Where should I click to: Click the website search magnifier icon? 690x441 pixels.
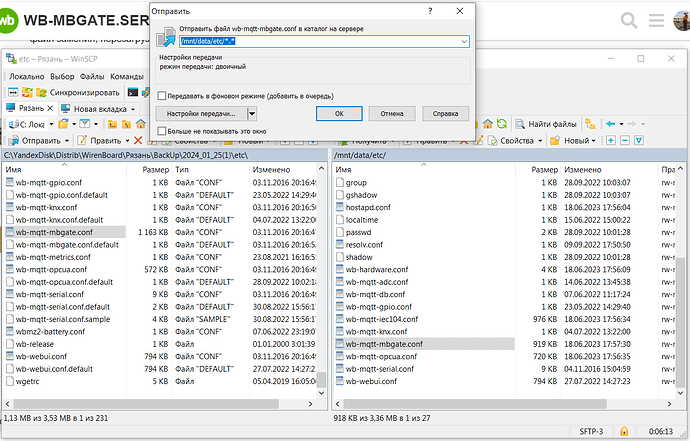click(629, 20)
